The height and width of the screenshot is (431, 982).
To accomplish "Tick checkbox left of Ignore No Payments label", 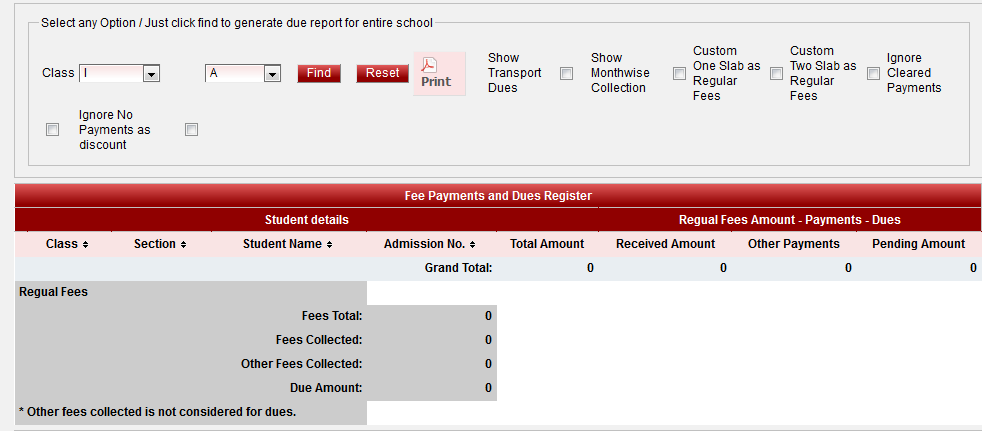I will coord(53,130).
